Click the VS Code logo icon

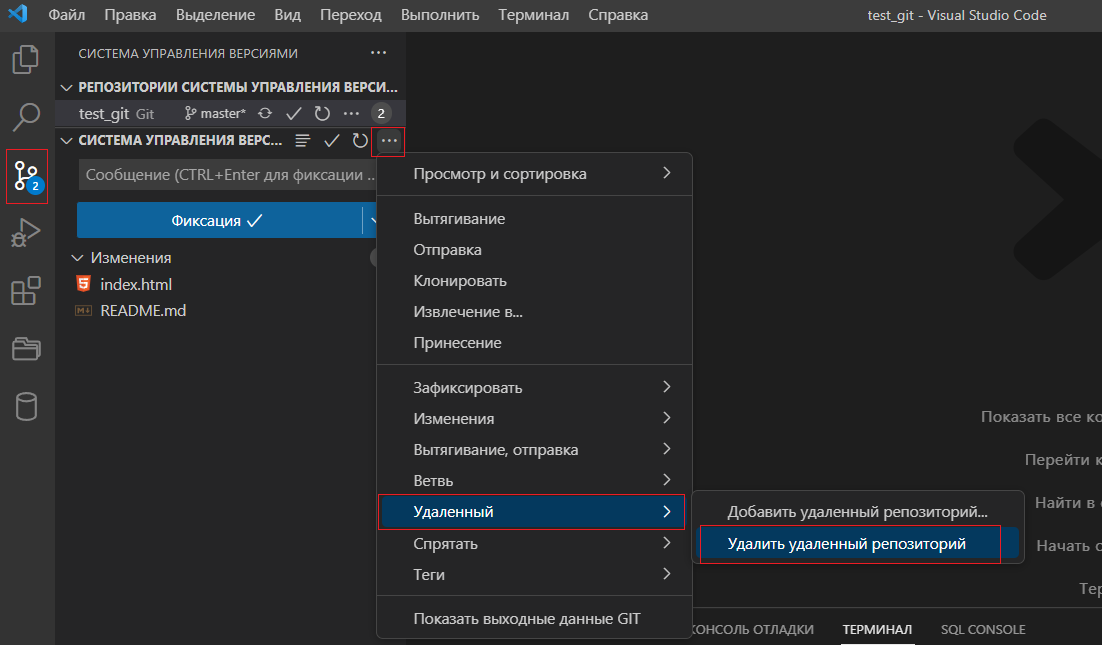pos(18,13)
